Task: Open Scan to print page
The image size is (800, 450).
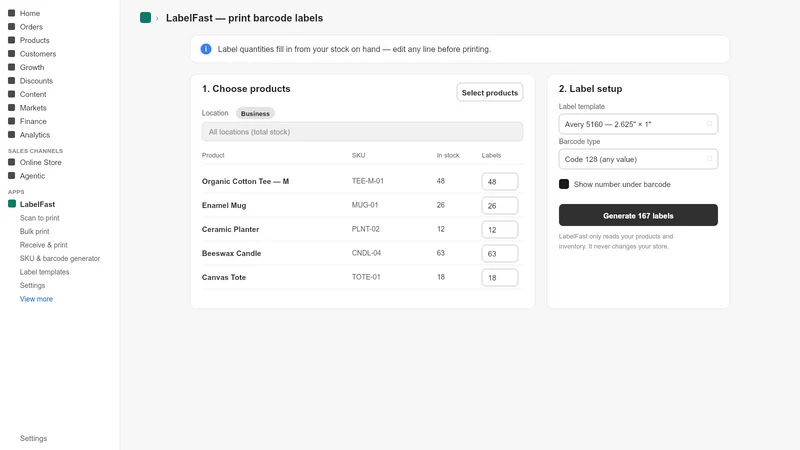Action: pyautogui.click(x=40, y=218)
